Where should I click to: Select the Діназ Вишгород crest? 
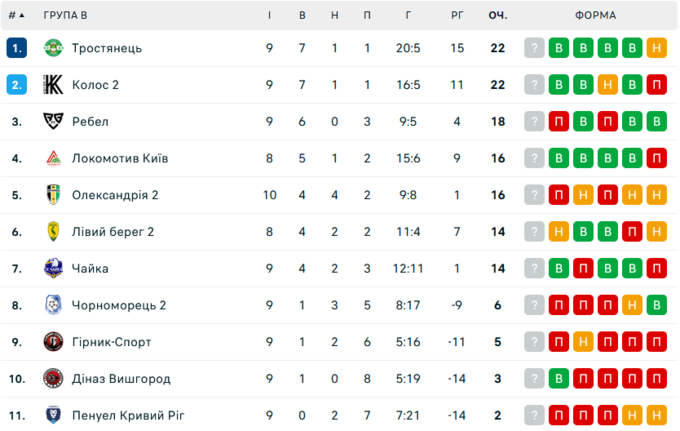point(53,379)
